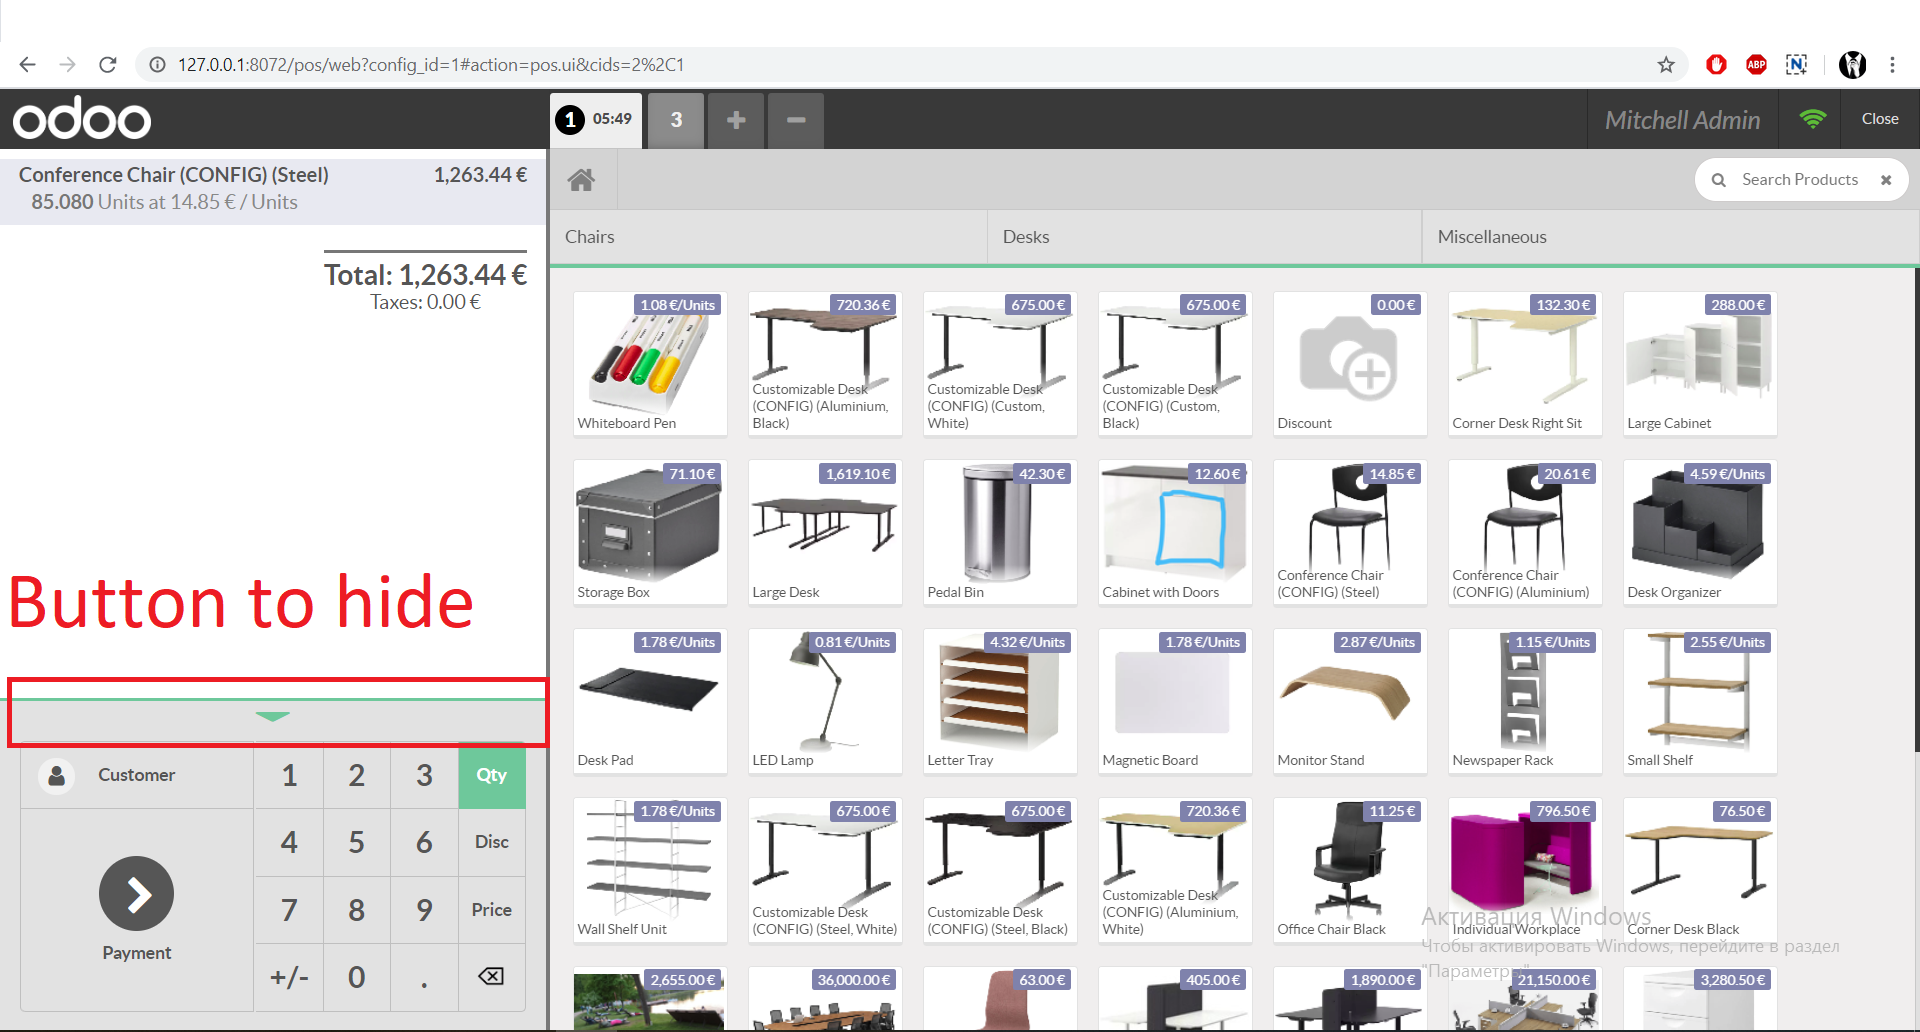The height and width of the screenshot is (1032, 1920).
Task: Collapse numpad with green down triangle
Action: click(x=272, y=716)
